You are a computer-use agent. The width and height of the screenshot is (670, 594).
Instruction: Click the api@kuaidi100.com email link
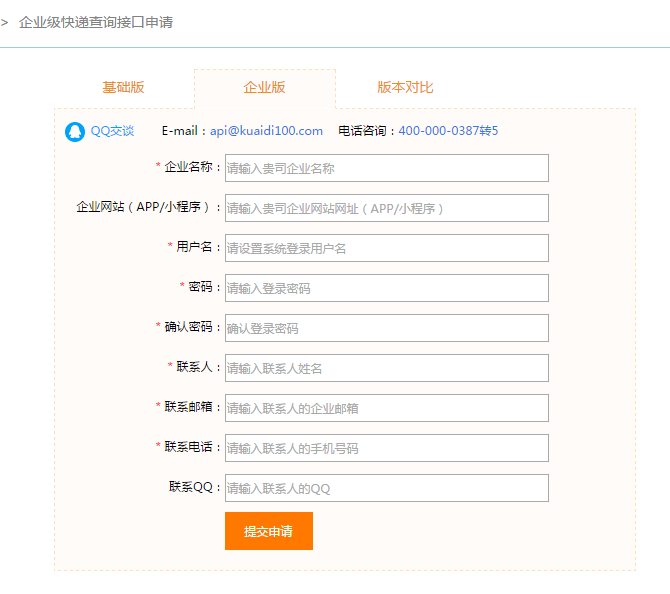click(x=266, y=131)
